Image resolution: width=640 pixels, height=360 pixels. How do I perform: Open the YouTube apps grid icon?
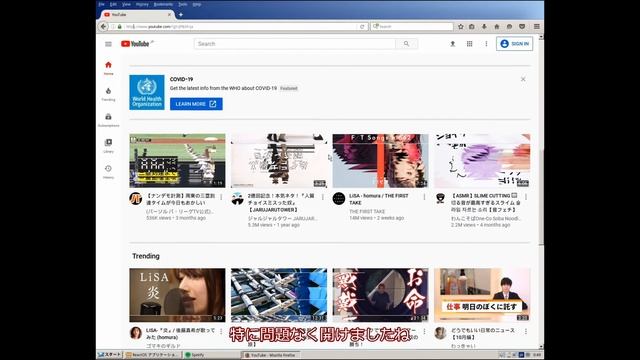(469, 44)
